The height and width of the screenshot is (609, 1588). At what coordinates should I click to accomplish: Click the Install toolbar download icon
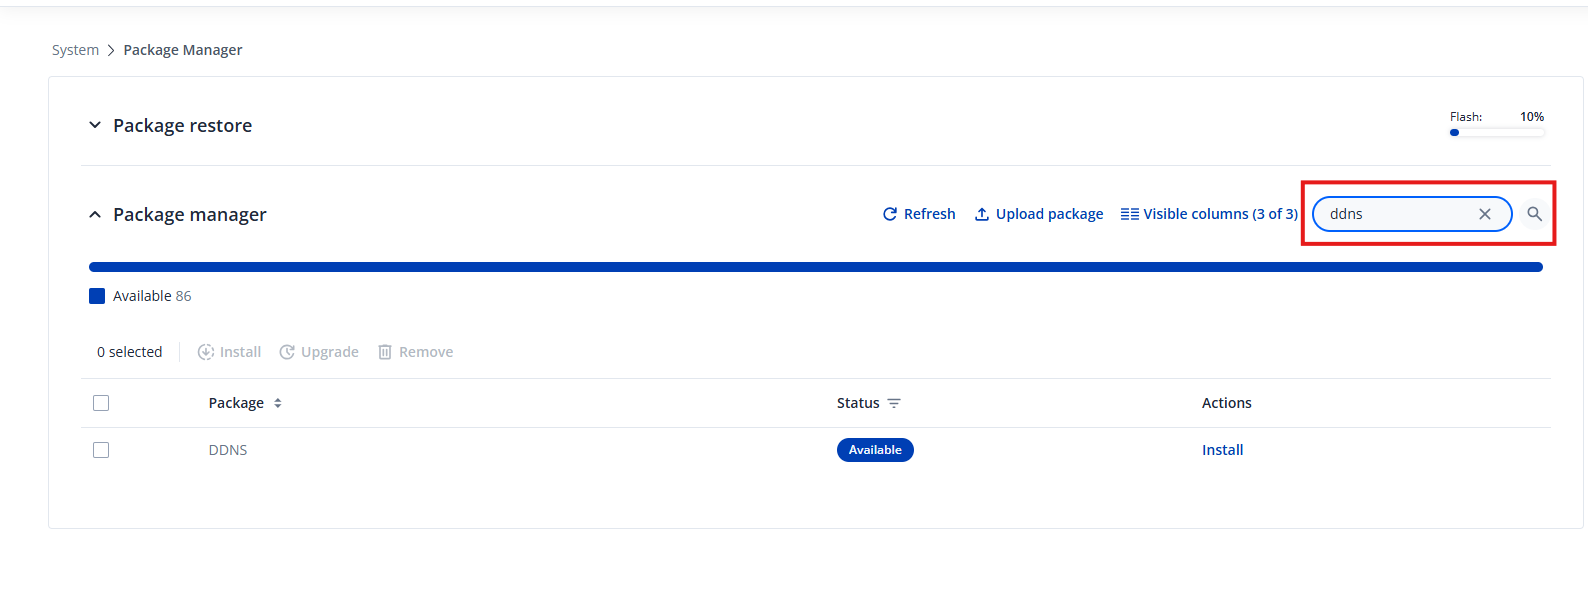[x=206, y=352]
